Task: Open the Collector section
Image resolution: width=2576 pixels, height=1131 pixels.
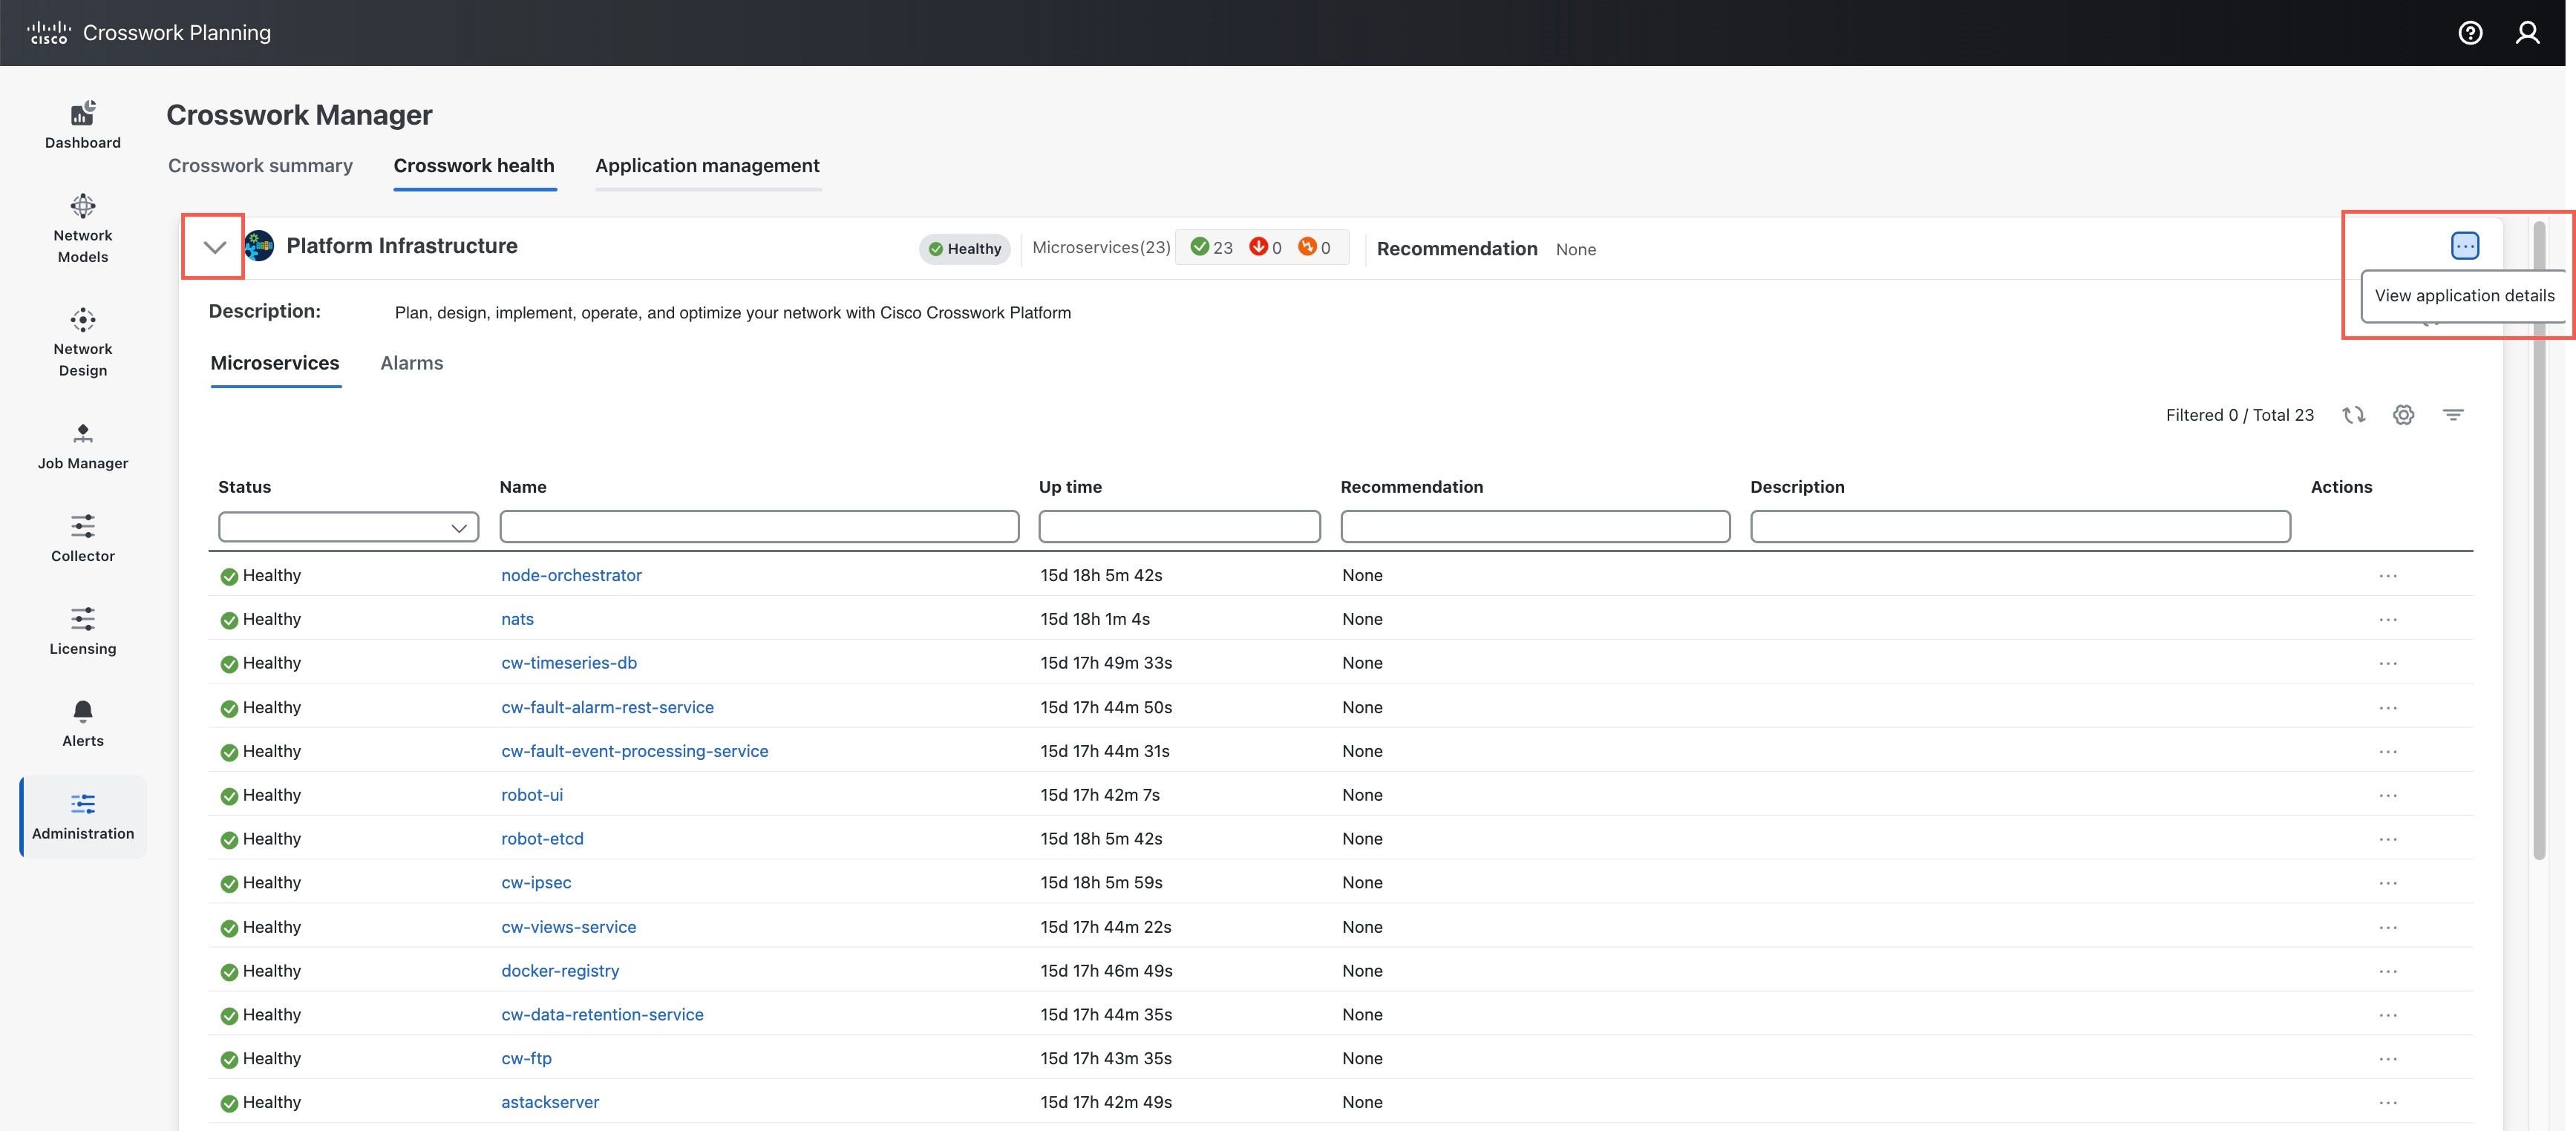Action: (82, 539)
